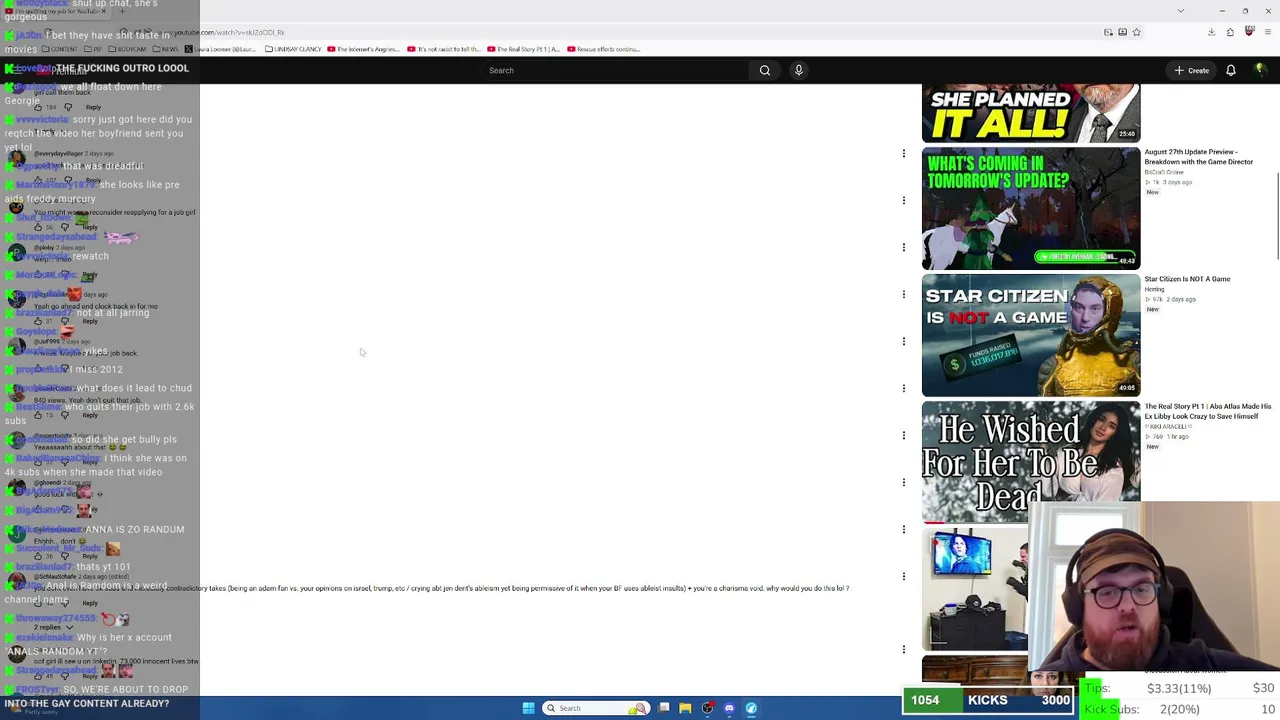Viewport: 1280px width, 720px height.
Task: Click the channel name under Star Citizen title
Action: tap(1154, 289)
